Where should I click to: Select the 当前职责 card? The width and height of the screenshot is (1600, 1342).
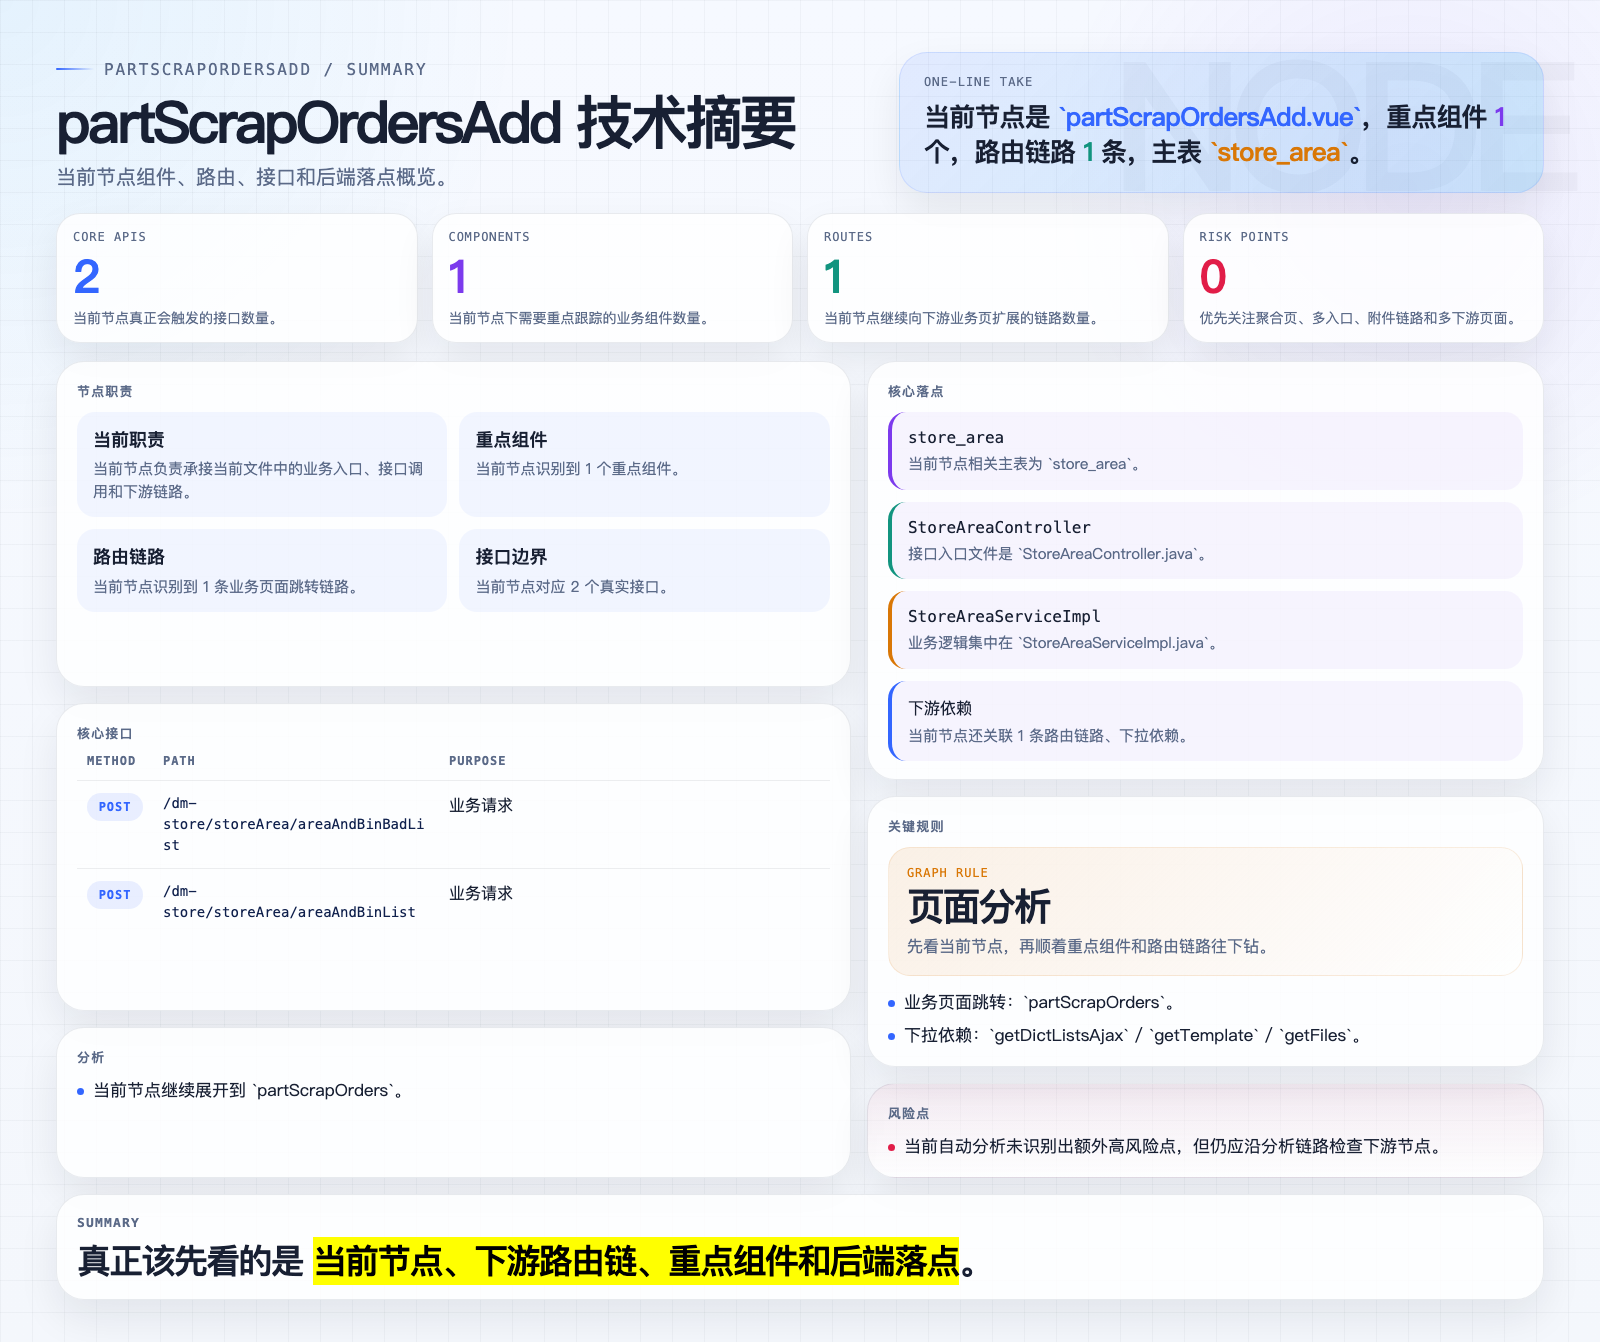point(262,464)
